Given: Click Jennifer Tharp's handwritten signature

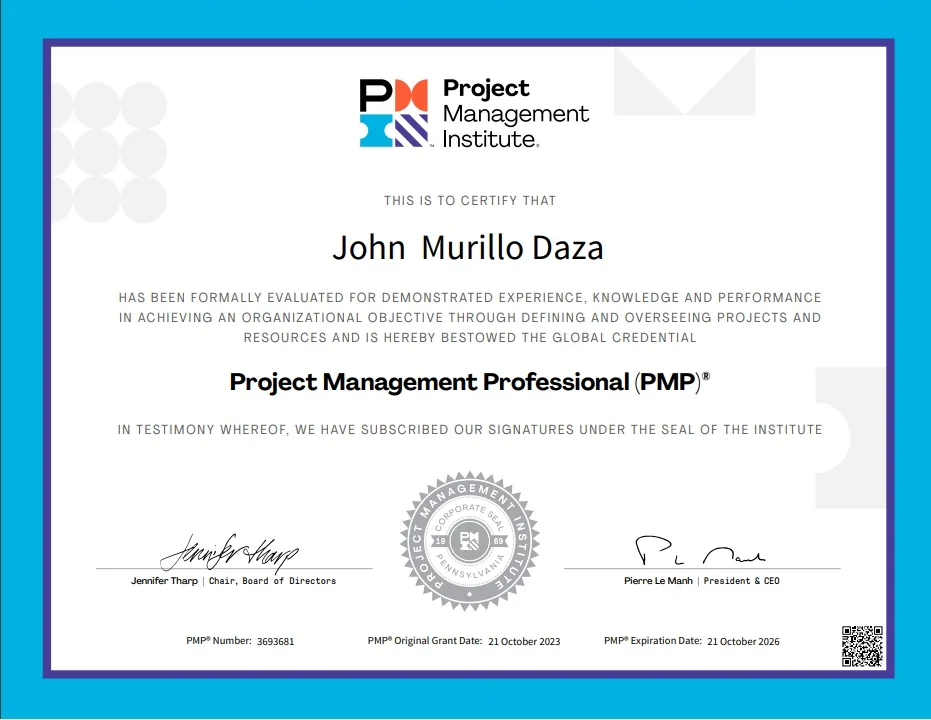Looking at the screenshot, I should (x=229, y=553).
